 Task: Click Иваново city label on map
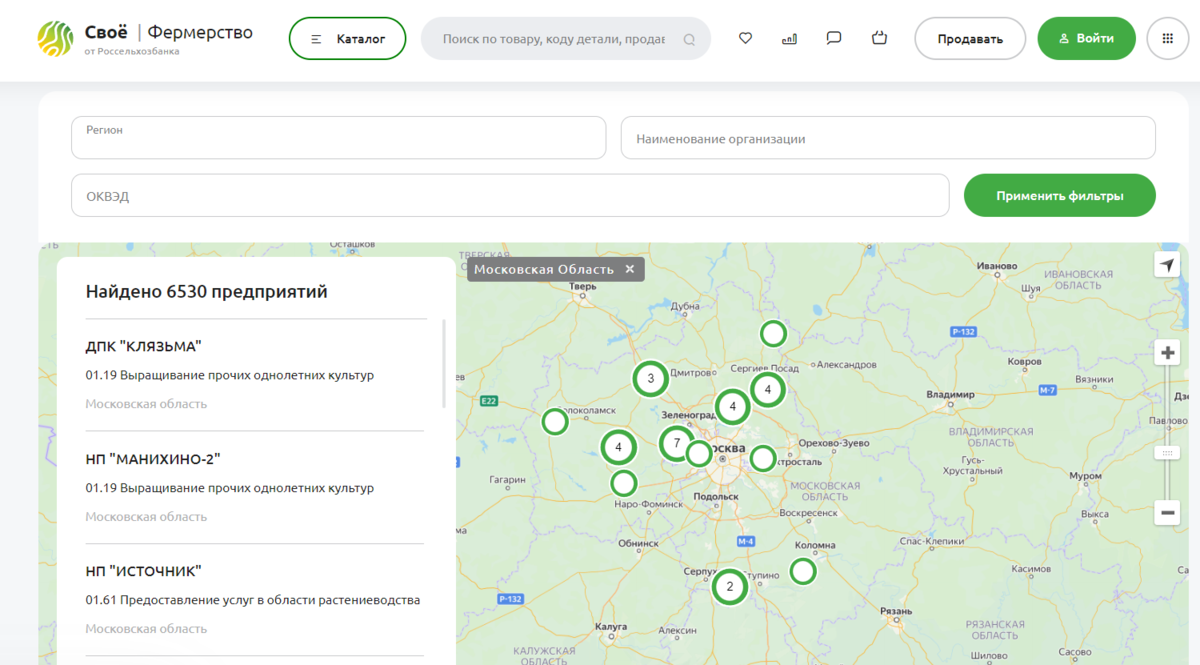pos(996,266)
